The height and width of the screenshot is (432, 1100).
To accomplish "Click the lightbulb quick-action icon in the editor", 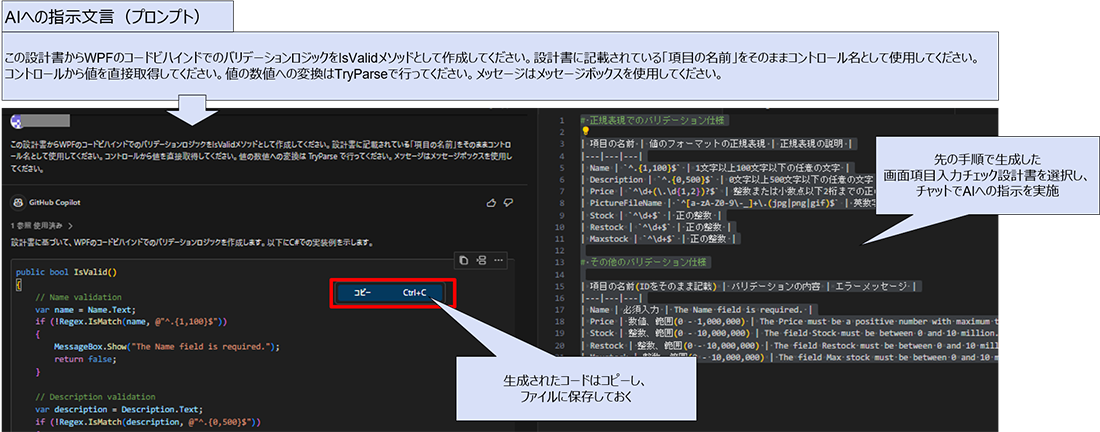I will [x=584, y=130].
